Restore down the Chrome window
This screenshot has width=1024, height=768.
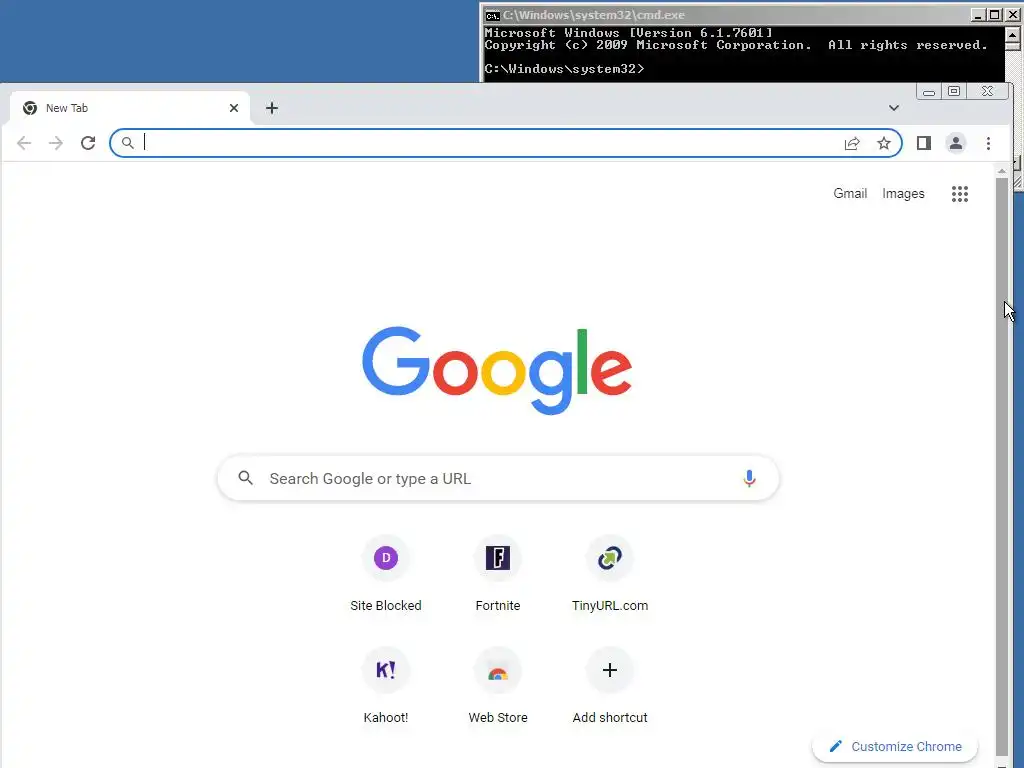954,91
